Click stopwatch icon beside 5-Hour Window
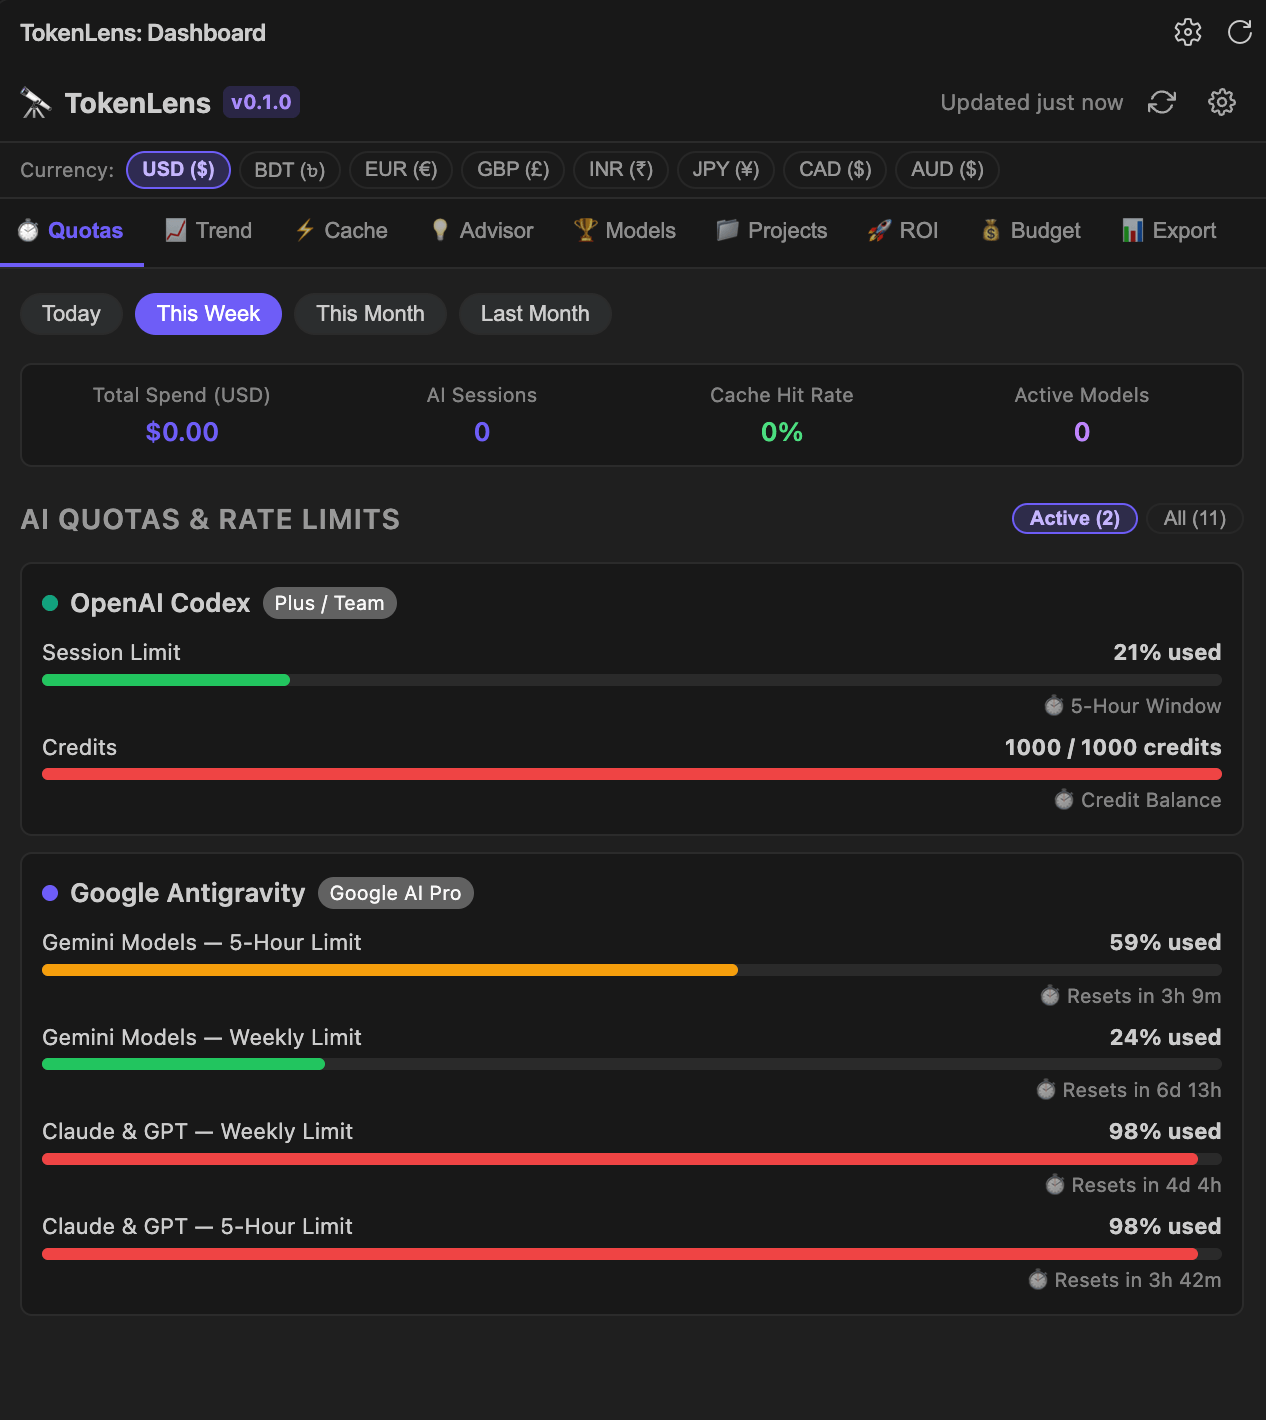The width and height of the screenshot is (1266, 1420). (x=1054, y=706)
